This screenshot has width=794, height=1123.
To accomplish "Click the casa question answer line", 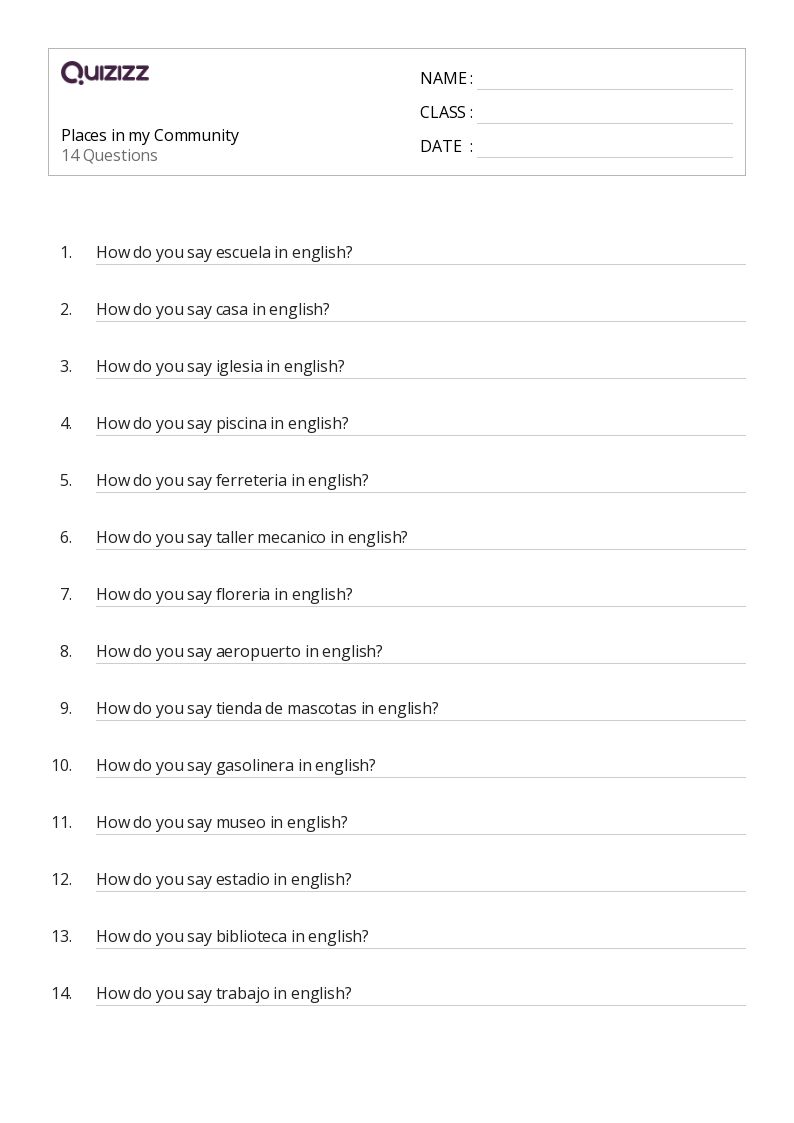I will [x=540, y=312].
